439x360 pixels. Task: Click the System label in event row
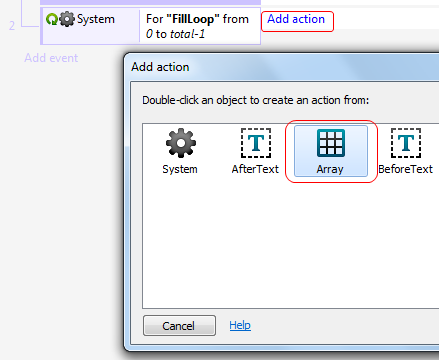click(x=96, y=19)
